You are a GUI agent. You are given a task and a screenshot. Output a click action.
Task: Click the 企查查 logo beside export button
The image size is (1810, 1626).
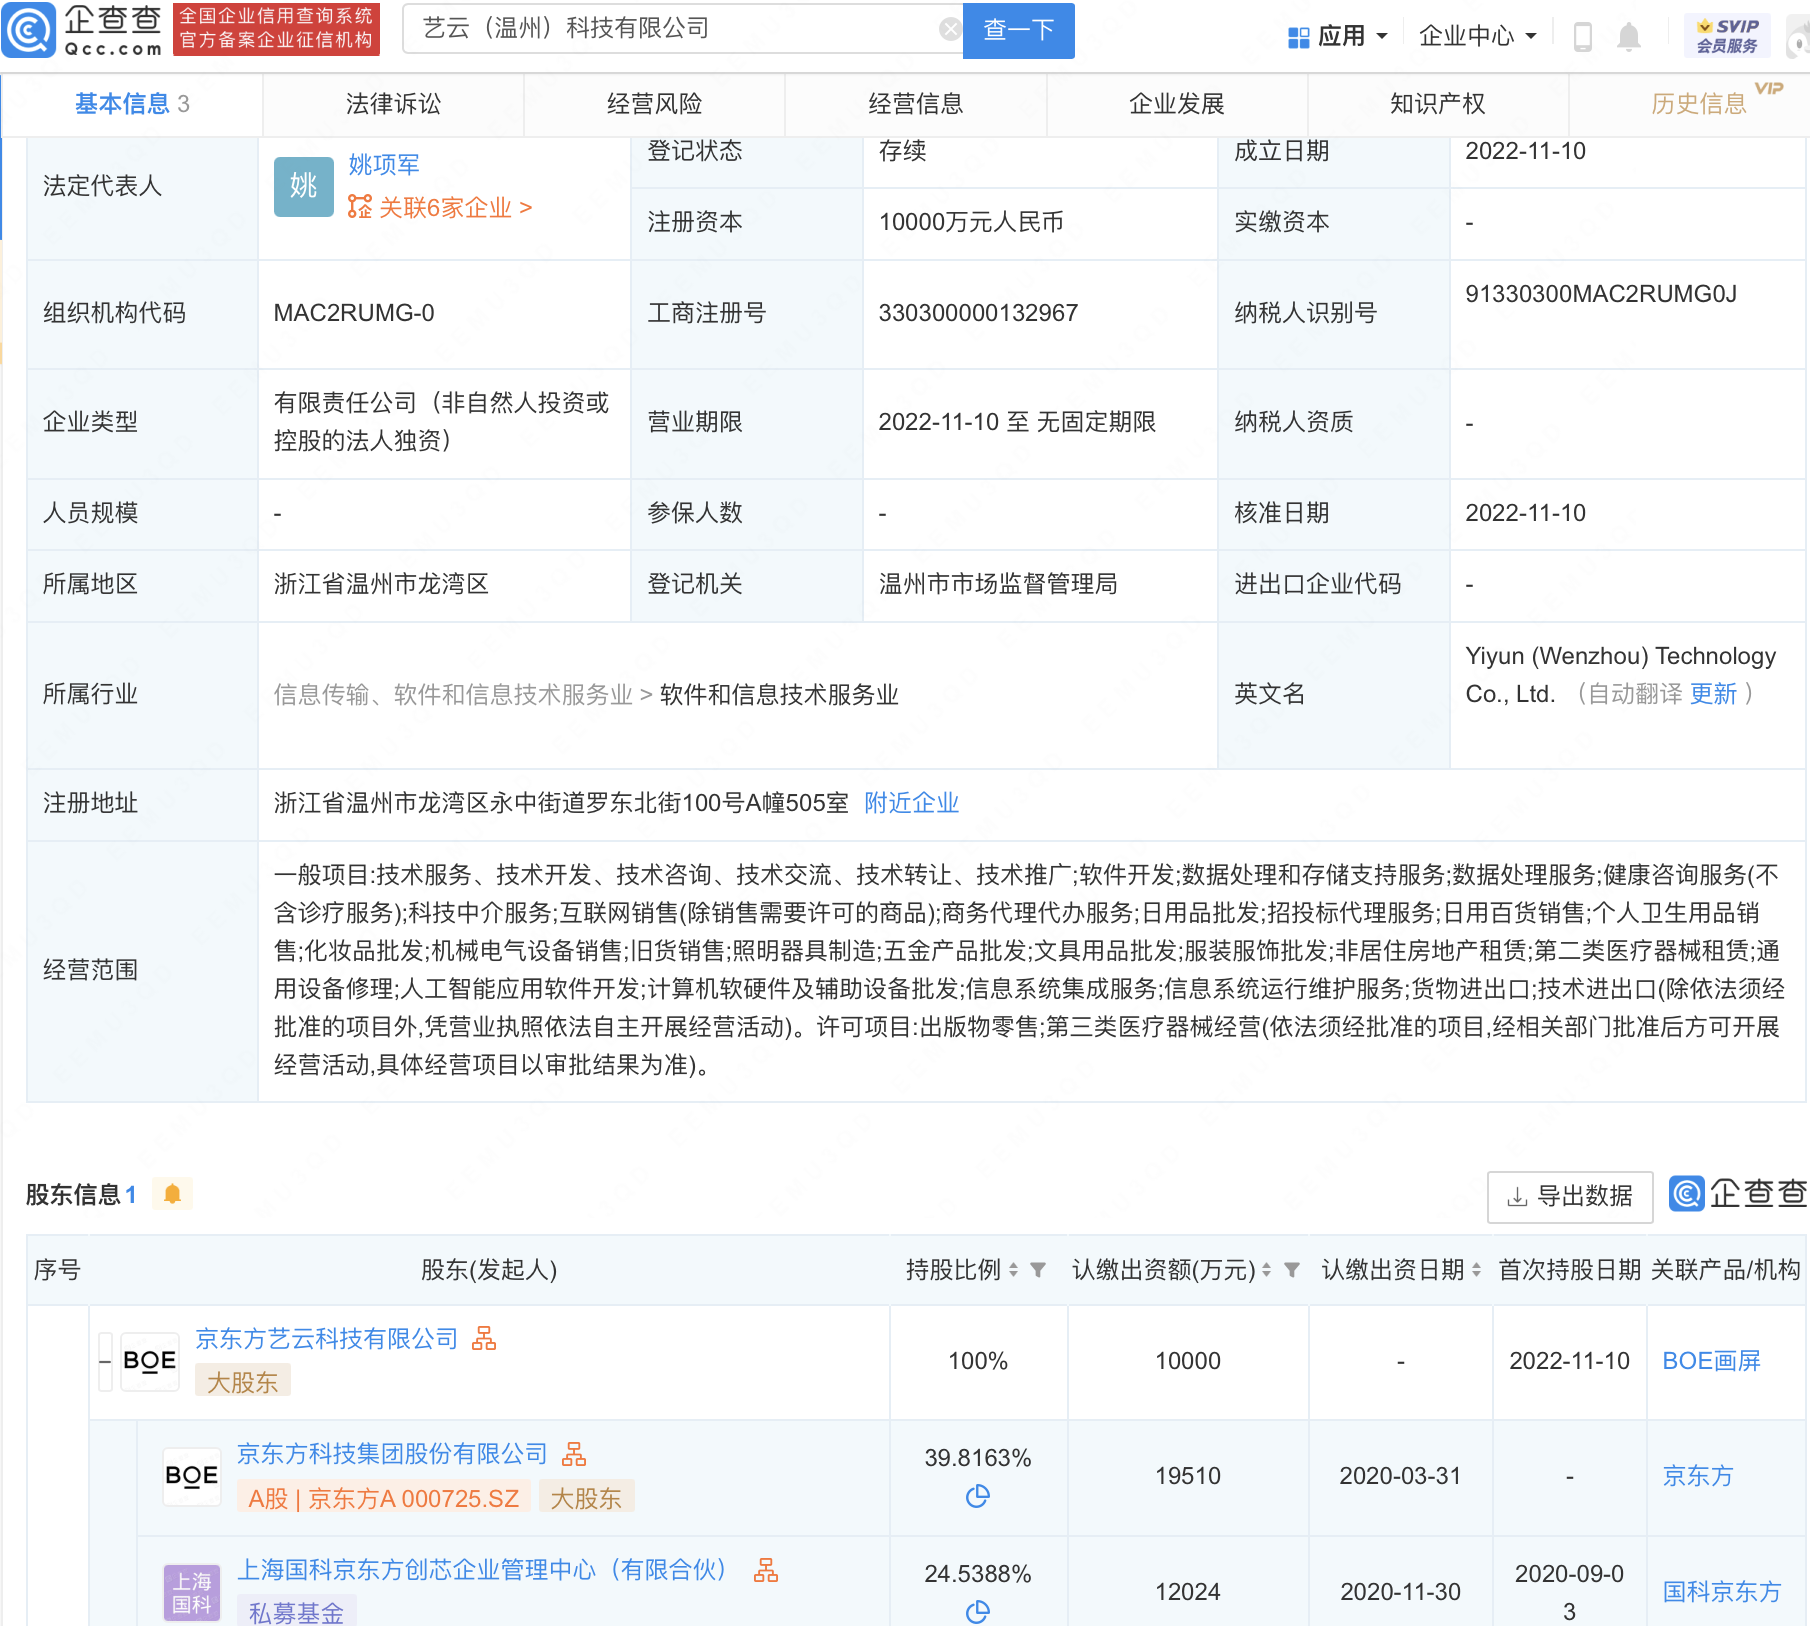(x=1738, y=1194)
